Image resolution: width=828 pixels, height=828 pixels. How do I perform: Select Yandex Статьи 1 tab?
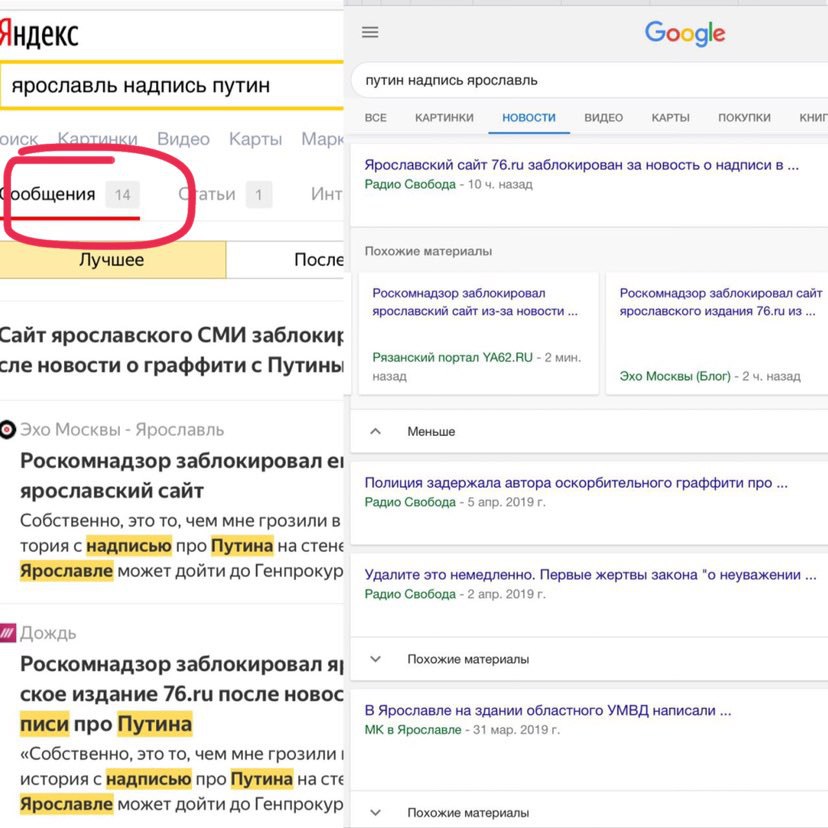(x=225, y=194)
